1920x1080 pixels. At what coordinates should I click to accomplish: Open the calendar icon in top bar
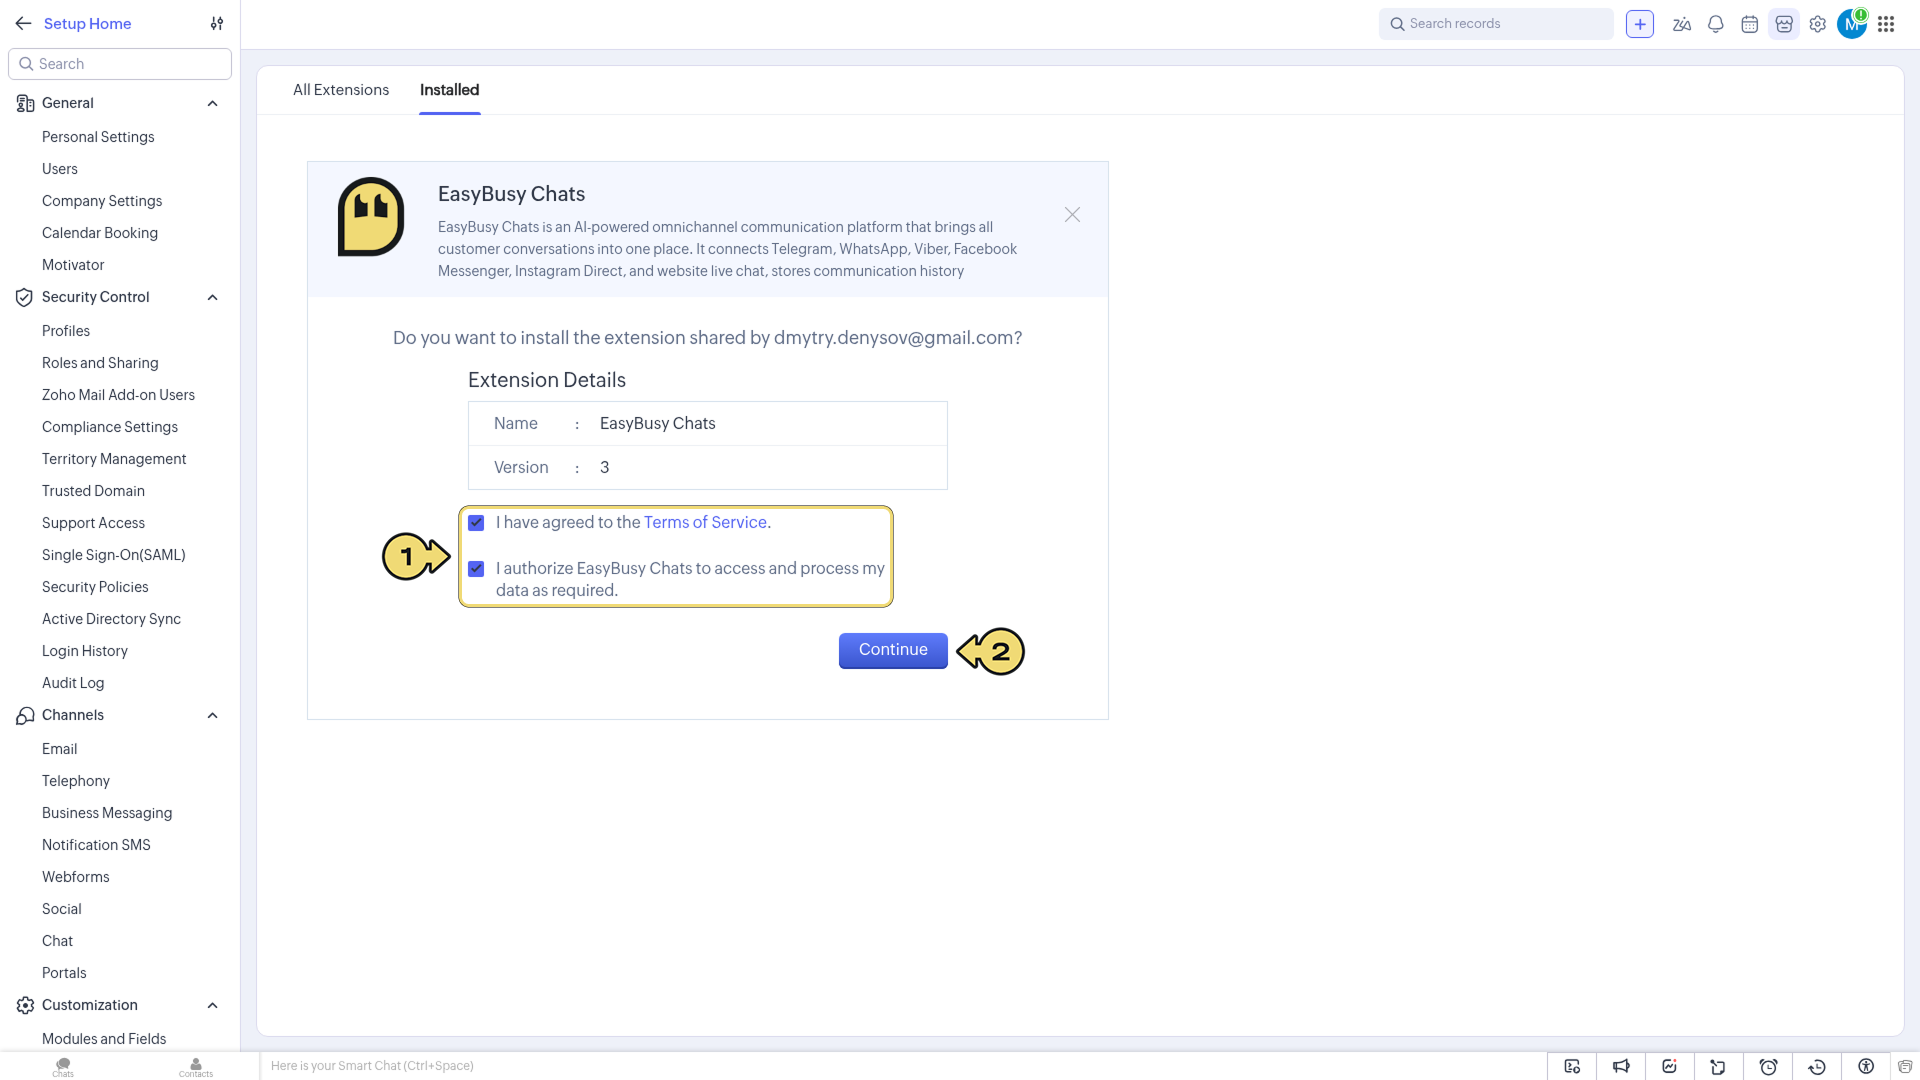pos(1750,24)
